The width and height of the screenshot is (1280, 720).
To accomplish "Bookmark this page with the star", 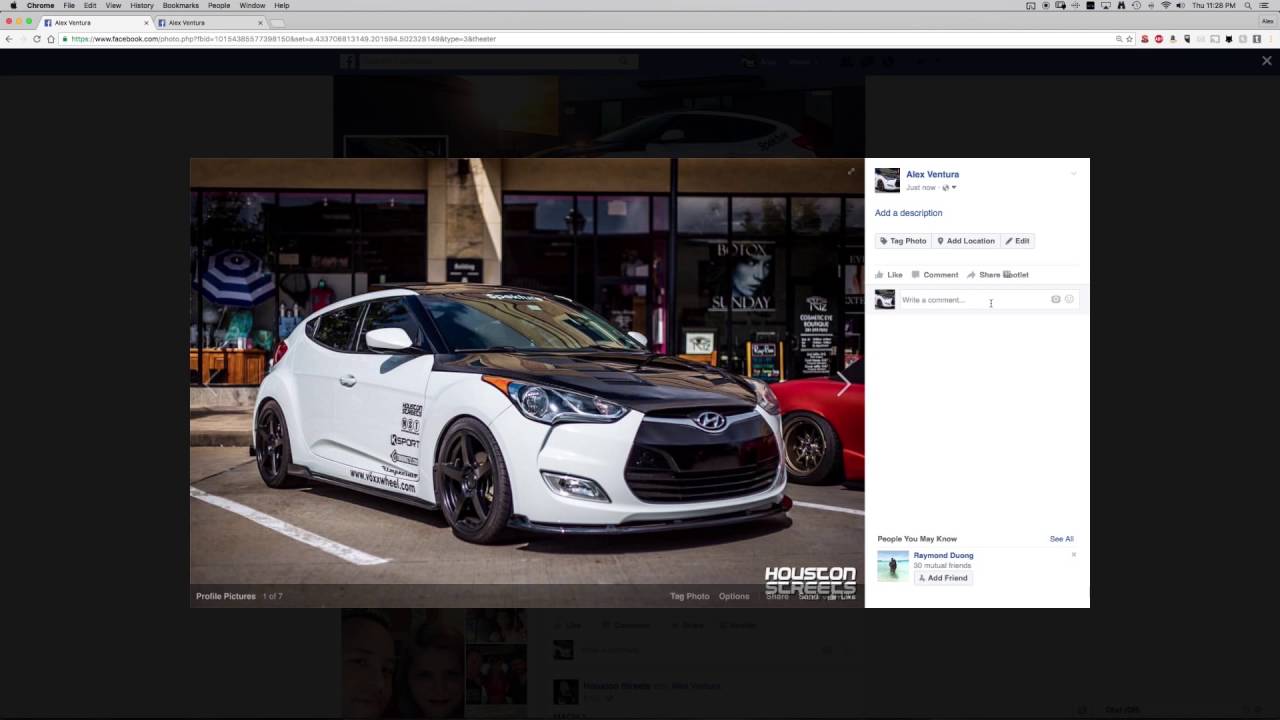I will click(x=1129, y=39).
